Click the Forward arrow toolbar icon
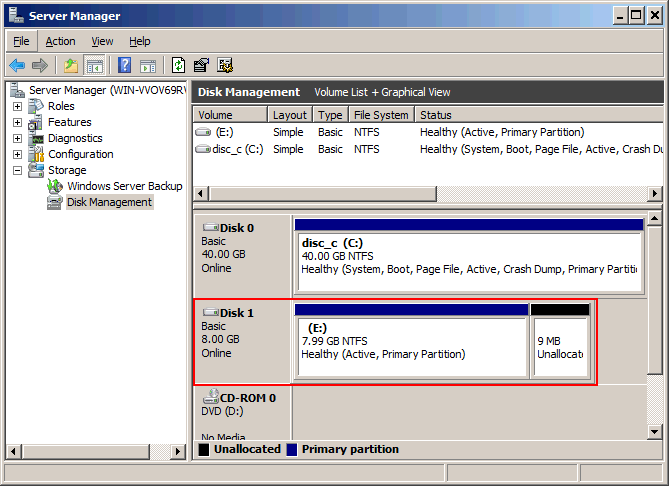Viewport: 669px width, 486px height. pos(40,65)
